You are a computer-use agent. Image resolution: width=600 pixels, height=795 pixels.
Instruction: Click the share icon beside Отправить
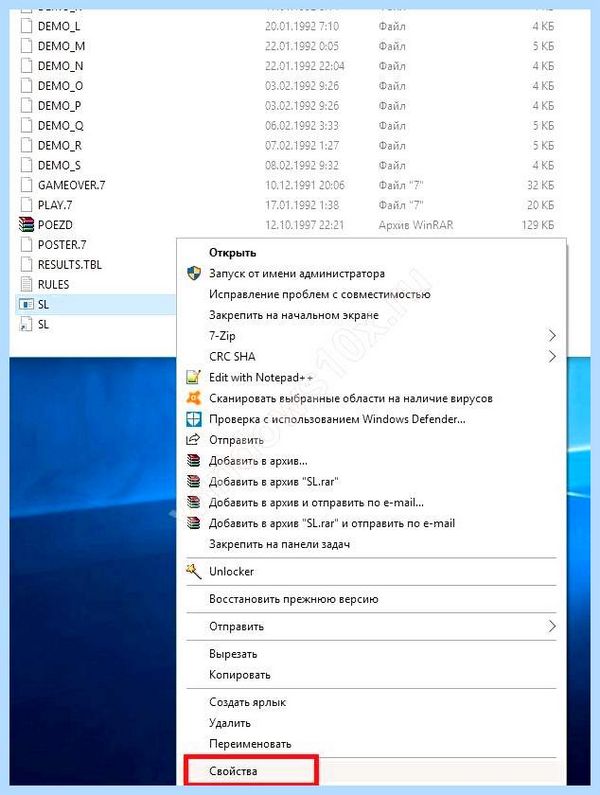coord(194,440)
